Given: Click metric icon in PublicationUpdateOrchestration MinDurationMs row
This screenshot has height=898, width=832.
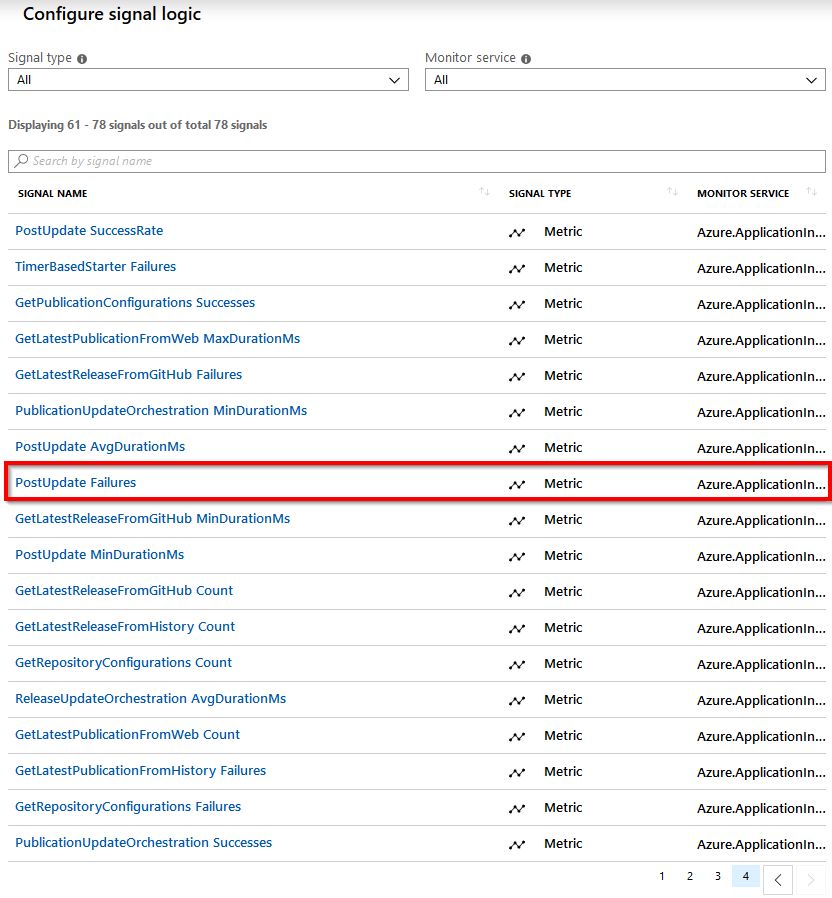Looking at the screenshot, I should [x=517, y=412].
